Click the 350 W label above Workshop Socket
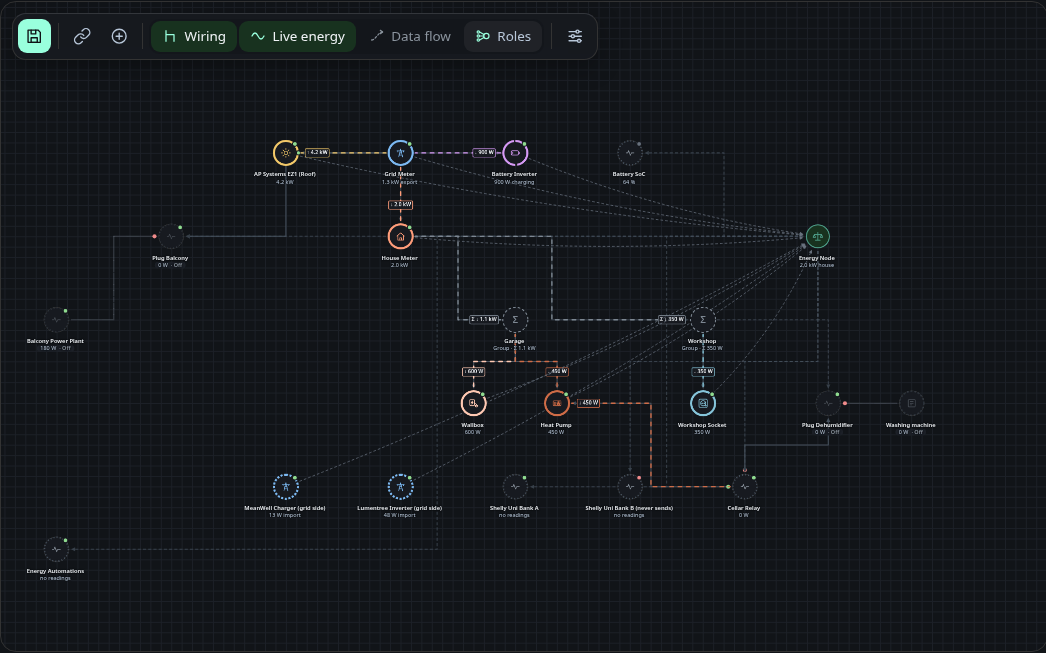The height and width of the screenshot is (653, 1046). point(702,372)
